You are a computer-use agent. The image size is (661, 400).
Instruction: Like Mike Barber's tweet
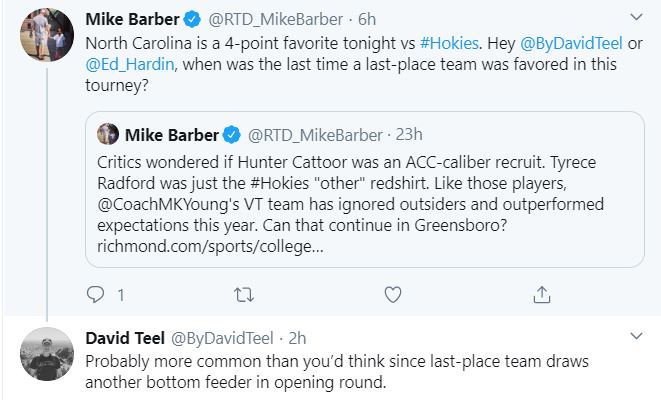(x=394, y=295)
